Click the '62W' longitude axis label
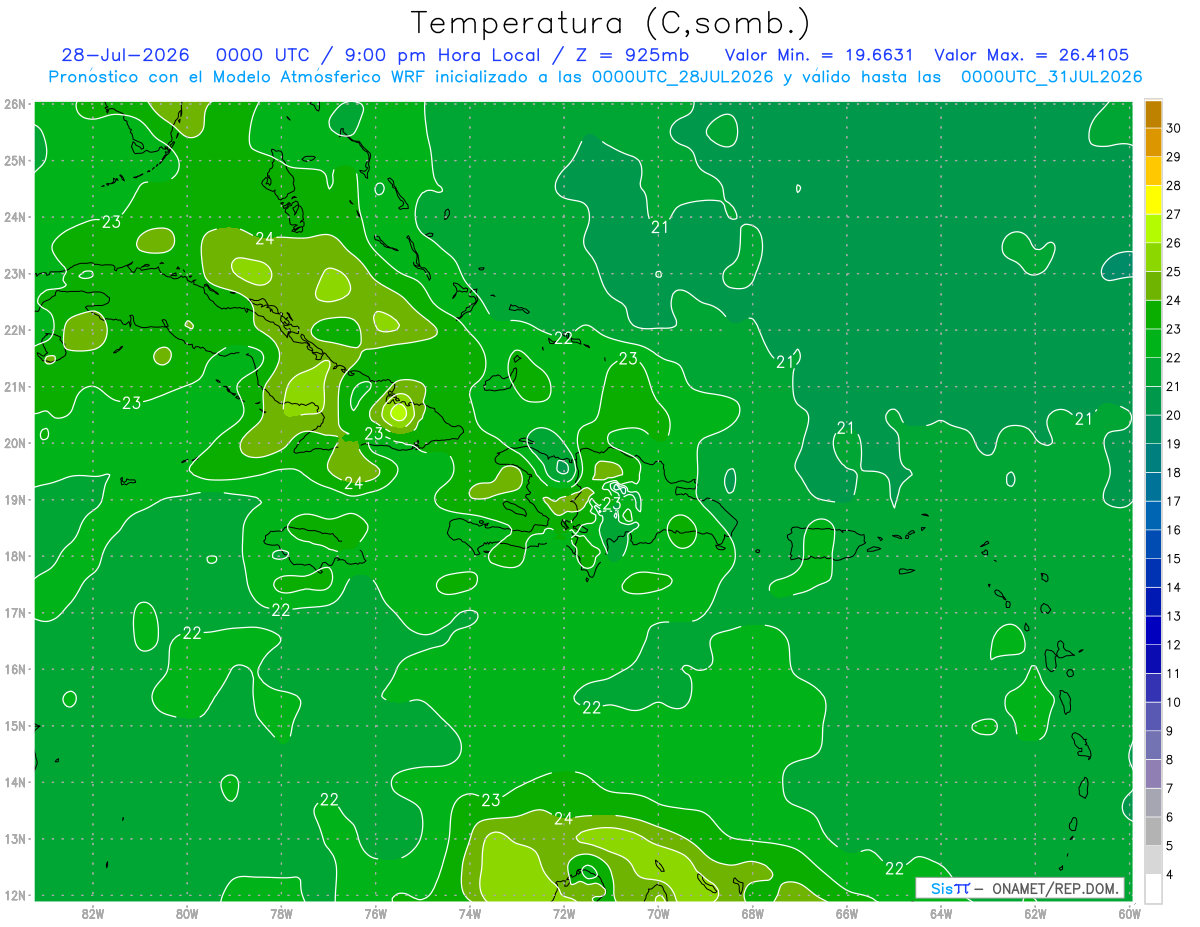Screen dimensions: 1200x927 (1035, 913)
